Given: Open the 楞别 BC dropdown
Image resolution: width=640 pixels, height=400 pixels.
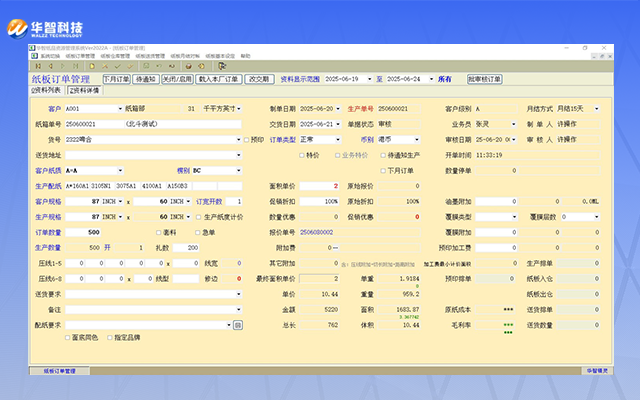Looking at the screenshot, I should point(238,170).
